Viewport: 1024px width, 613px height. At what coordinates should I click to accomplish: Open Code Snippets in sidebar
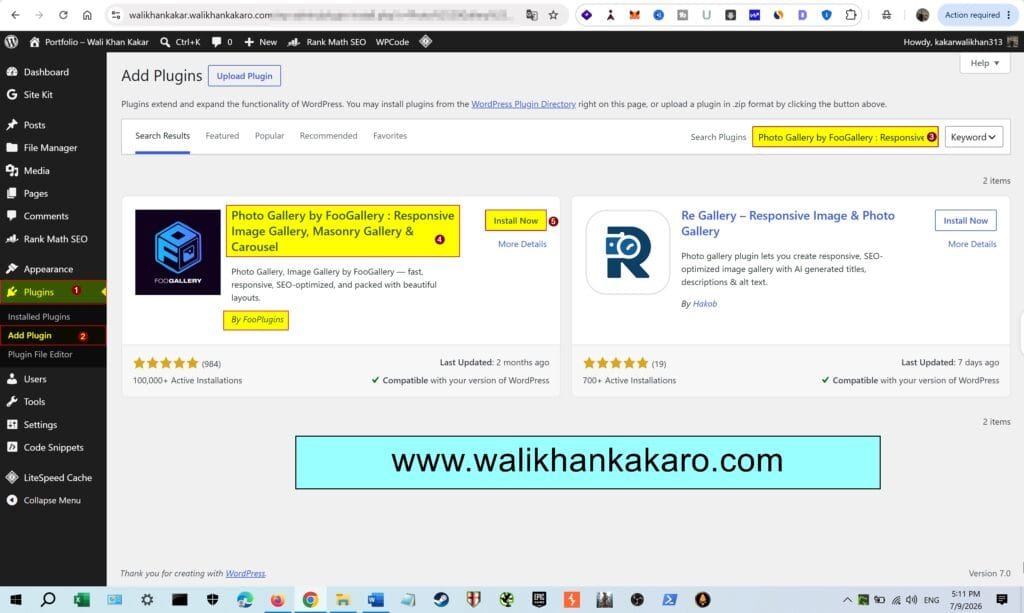pos(53,447)
